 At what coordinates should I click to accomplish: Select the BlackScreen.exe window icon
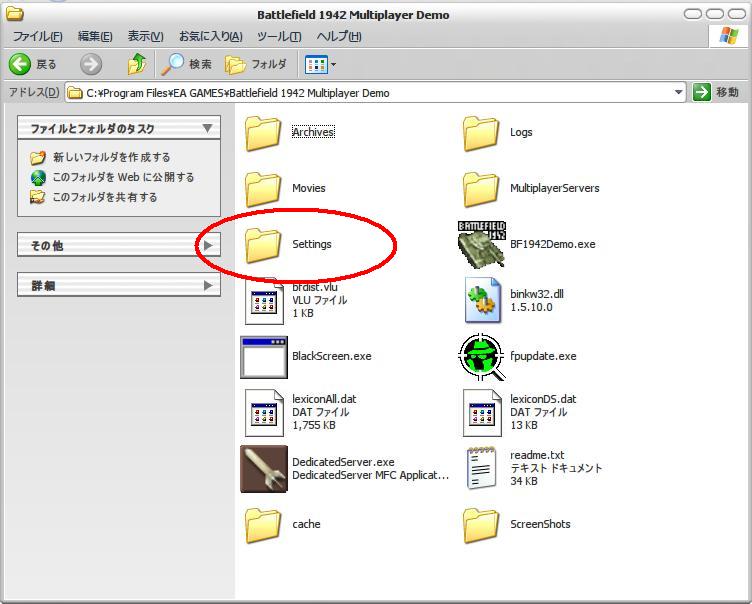point(264,357)
